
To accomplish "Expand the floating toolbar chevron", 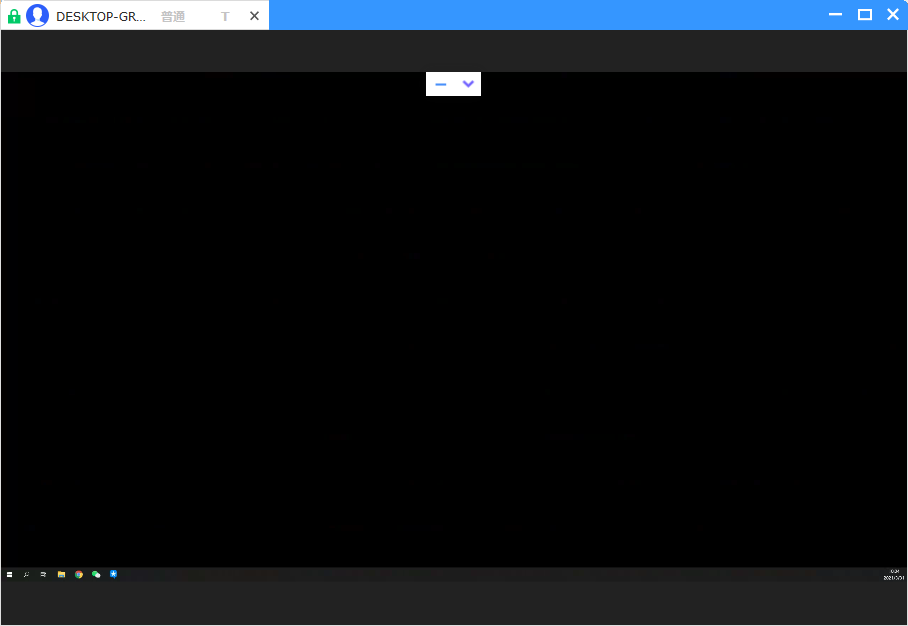I will 468,84.
